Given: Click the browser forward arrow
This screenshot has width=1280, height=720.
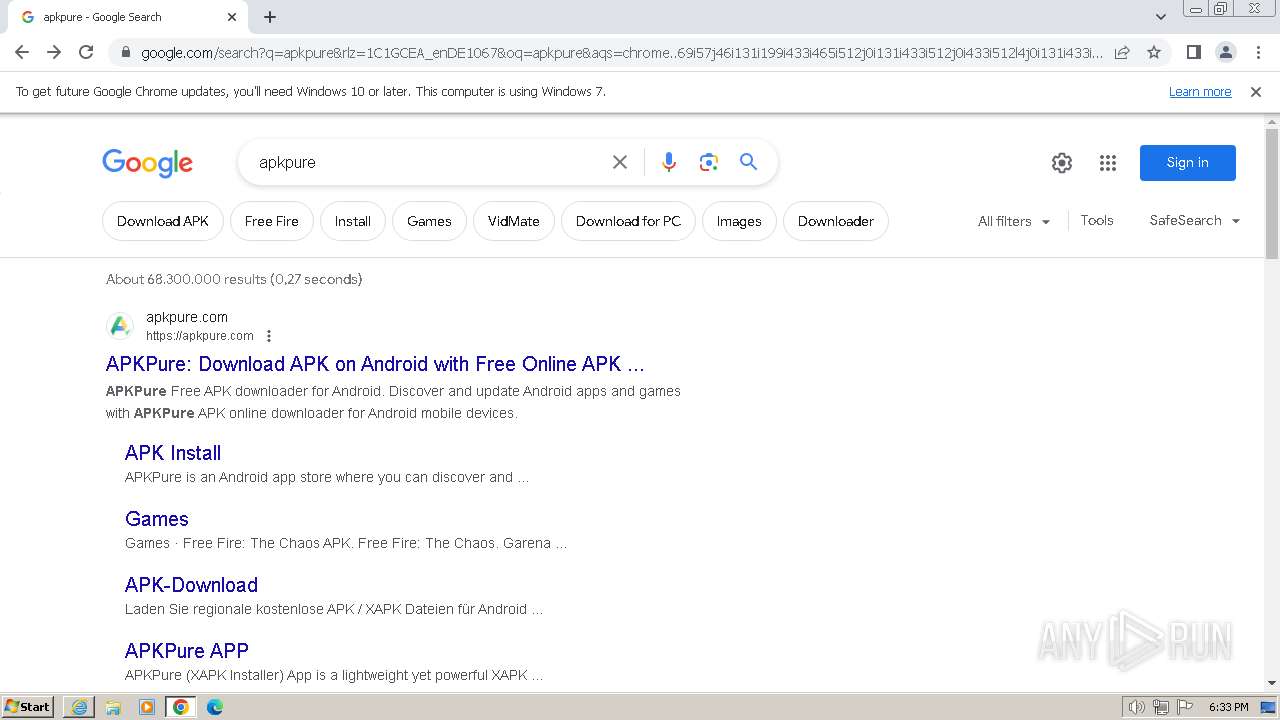Looking at the screenshot, I should click(x=54, y=52).
